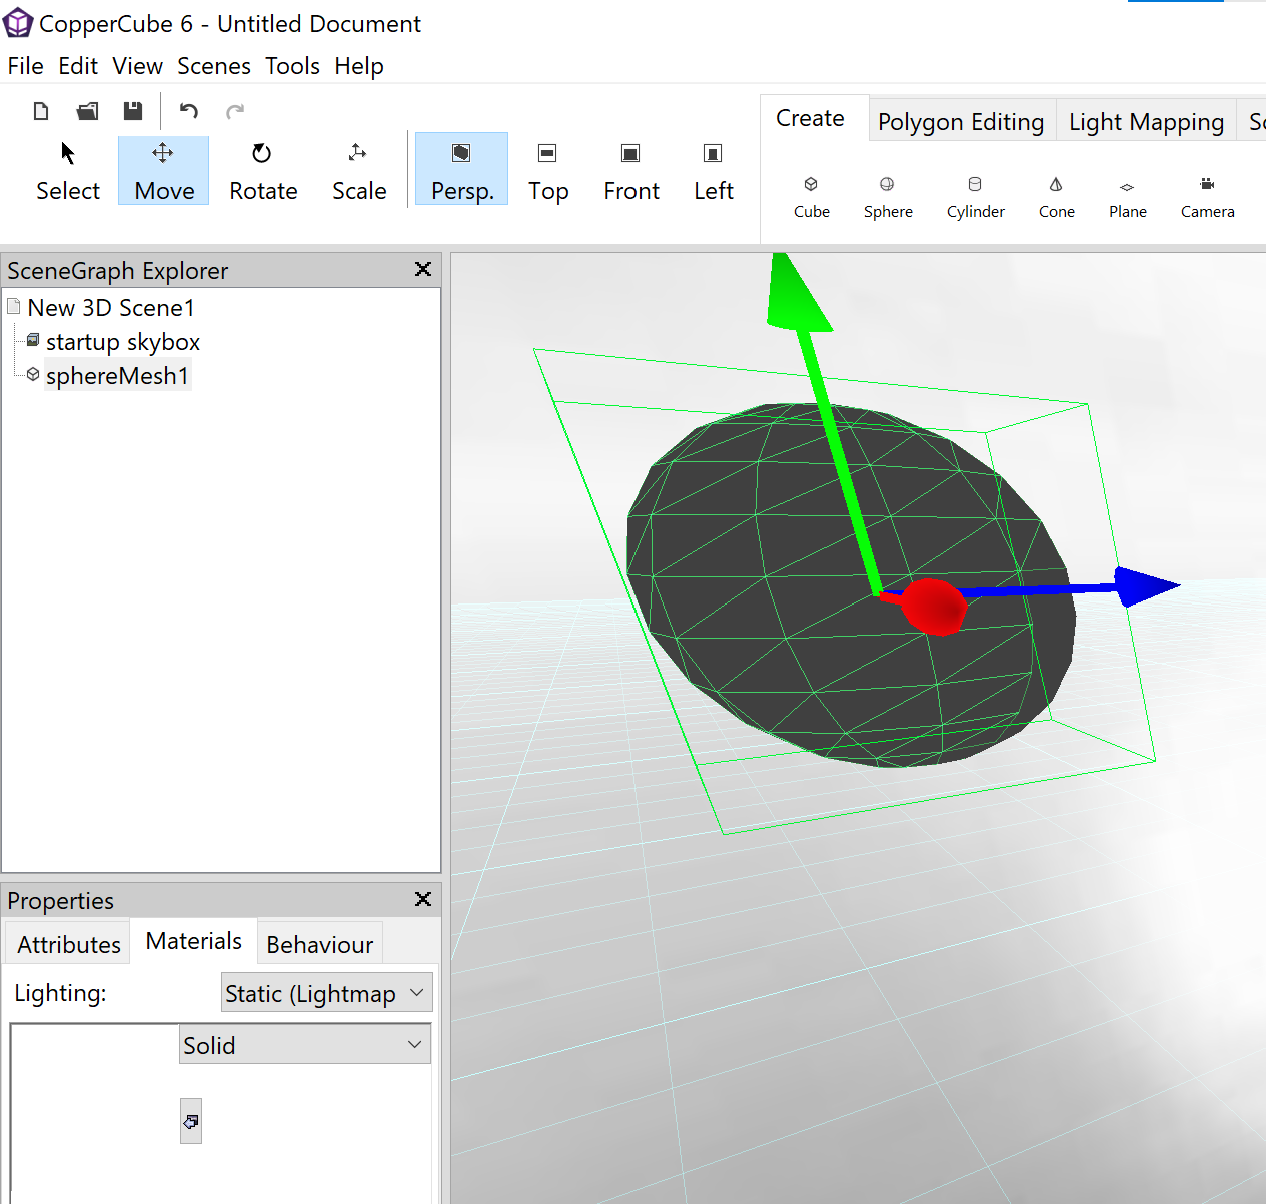This screenshot has width=1266, height=1204.
Task: Select sphereMesh1 in the scene graph
Action: tap(117, 376)
